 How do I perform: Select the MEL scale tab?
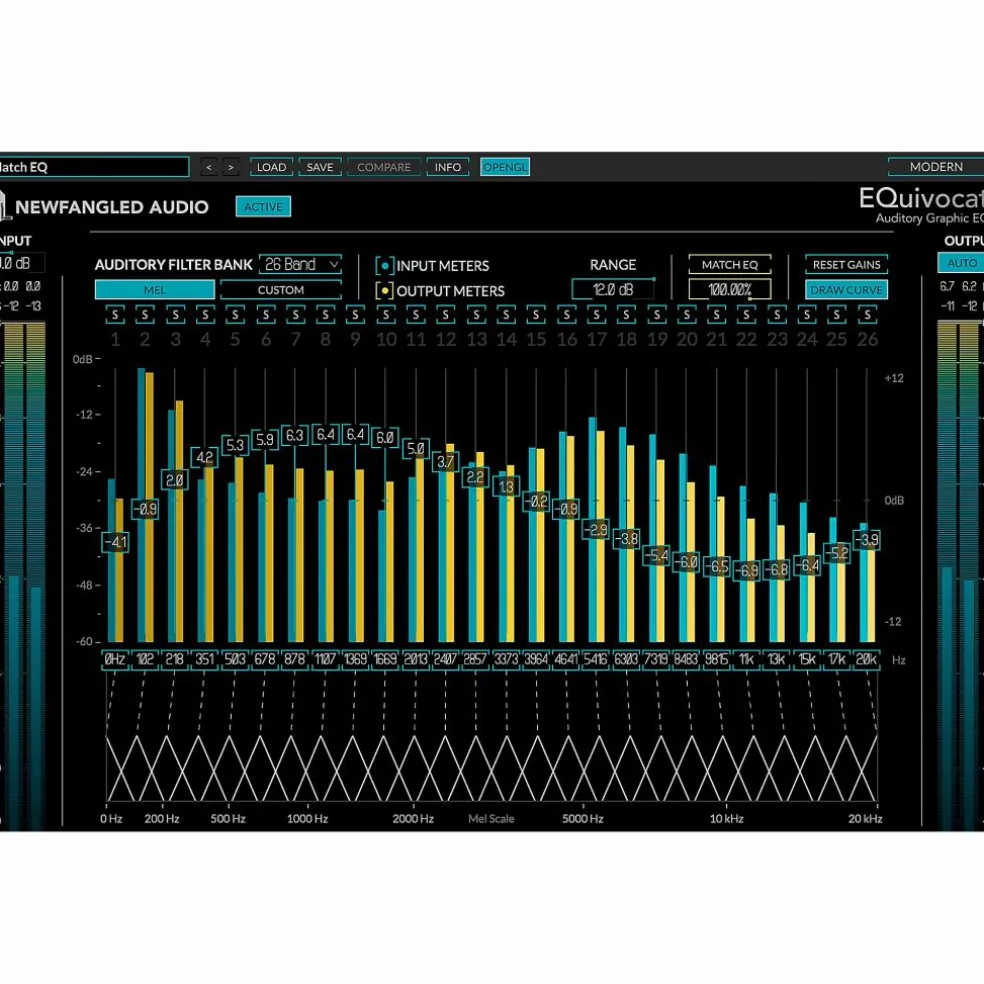tap(154, 290)
